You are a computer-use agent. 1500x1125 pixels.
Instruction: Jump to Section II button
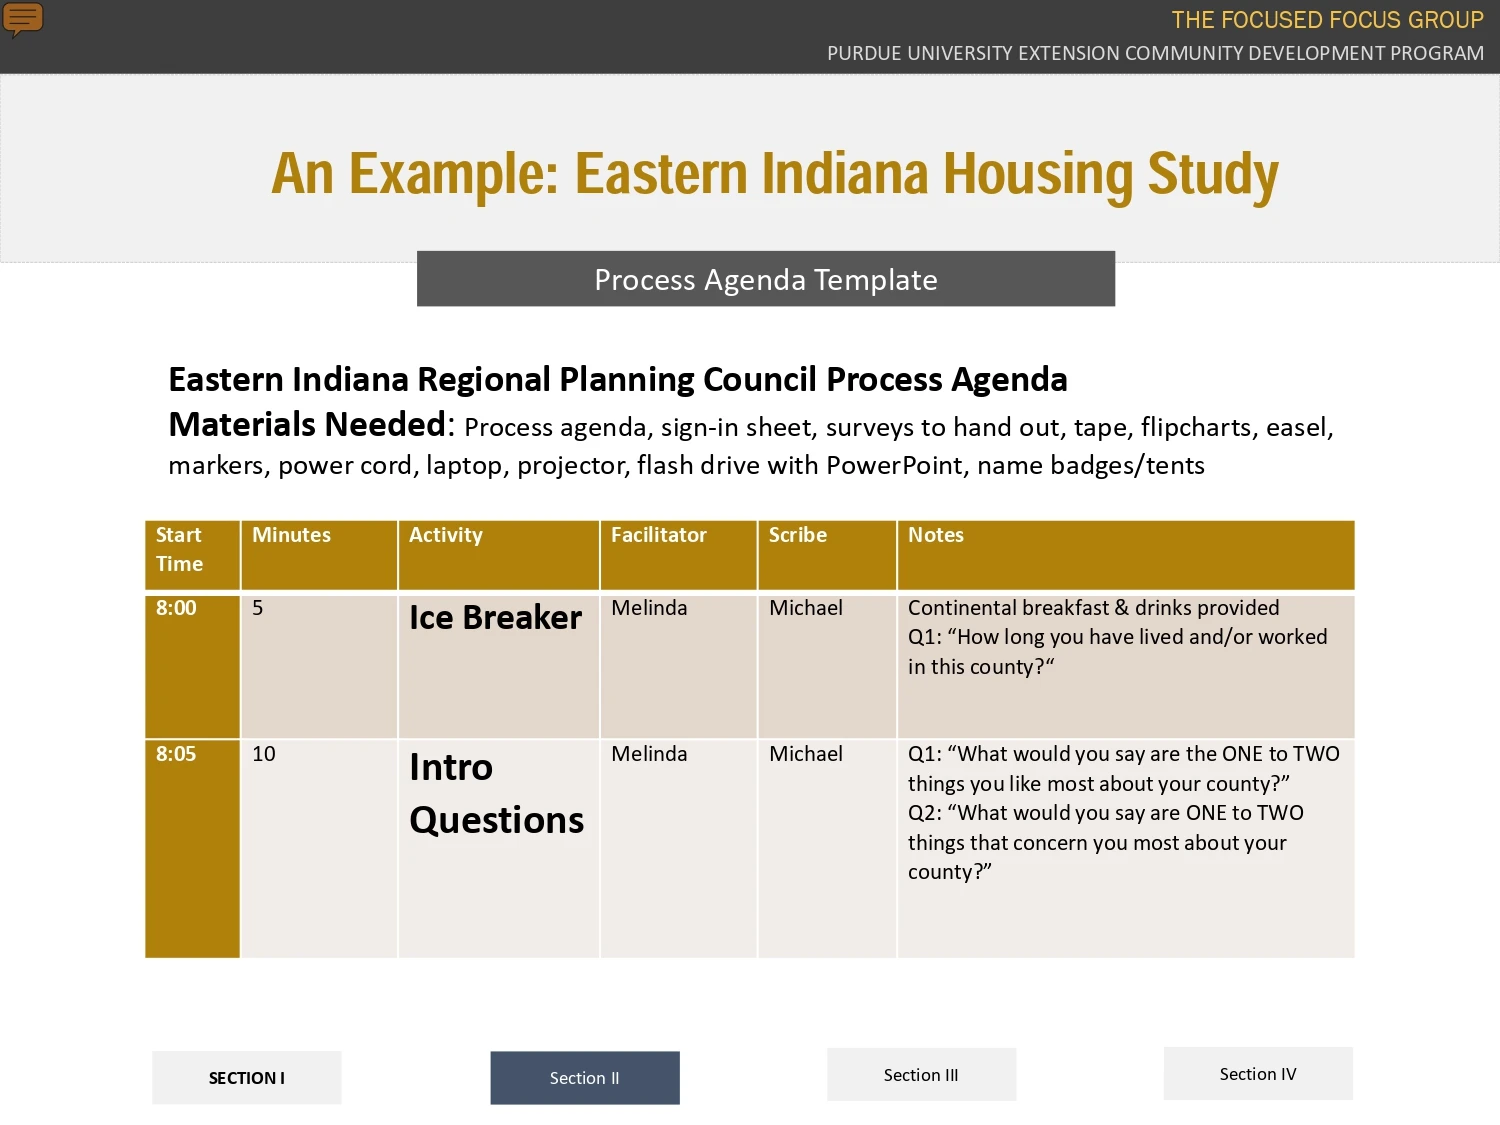click(585, 1078)
